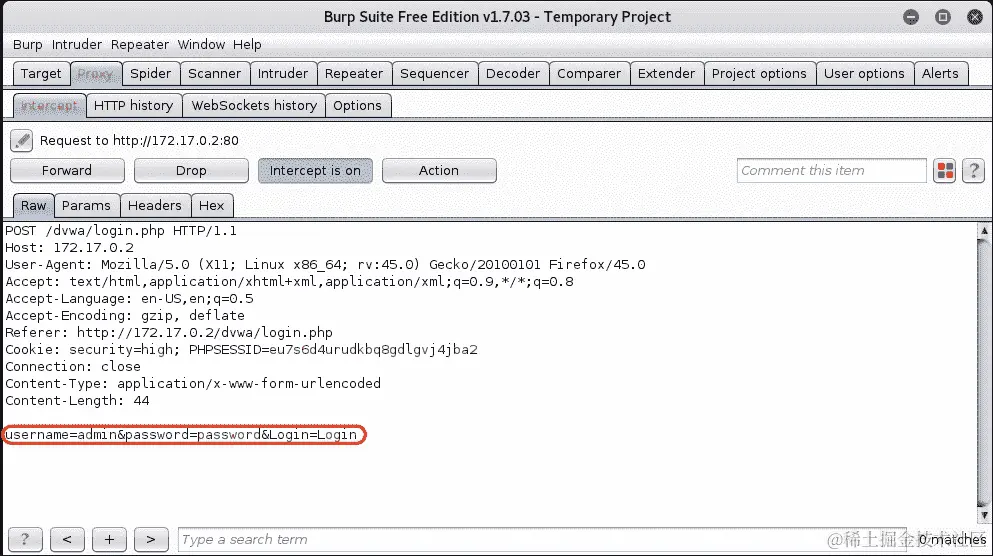Toggle the Intercept is on button
The width and height of the screenshot is (993, 556).
tap(315, 171)
